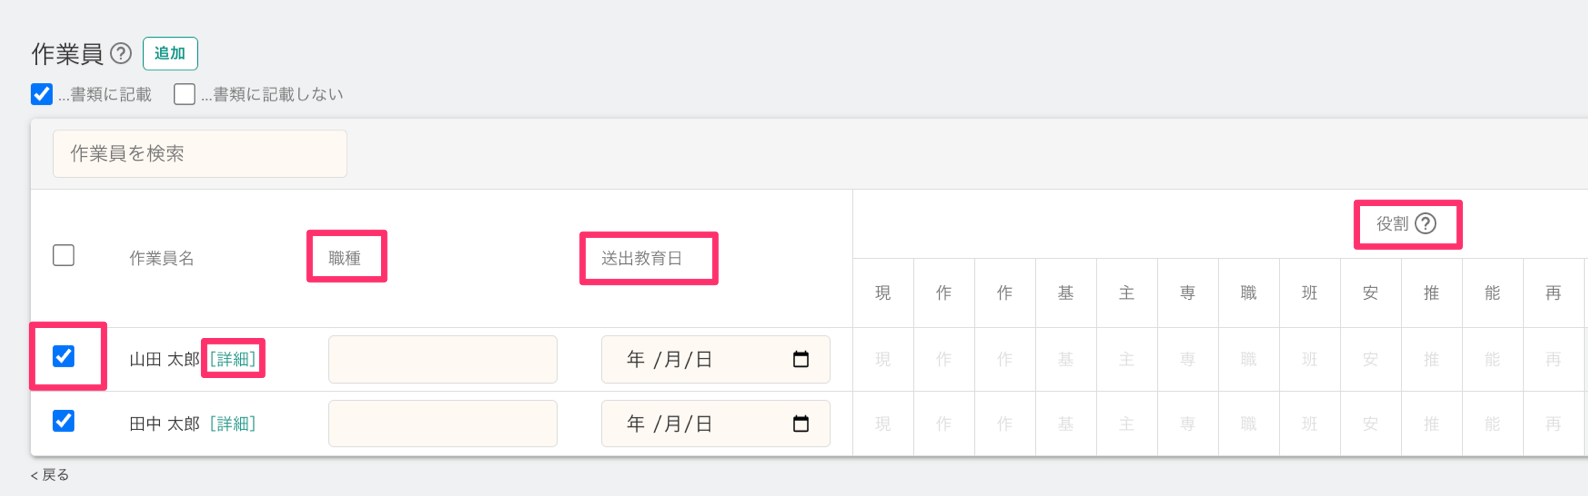Toggle the 班 role for 田中 太郎

(x=1310, y=424)
